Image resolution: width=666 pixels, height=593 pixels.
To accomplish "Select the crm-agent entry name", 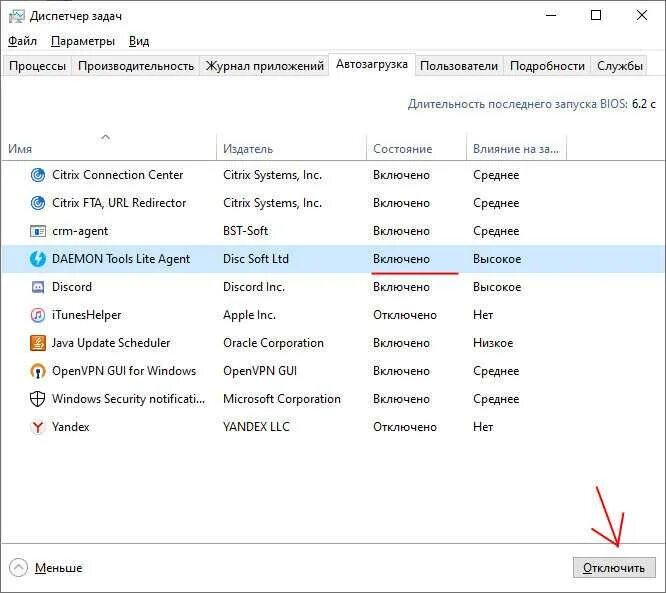I will click(x=80, y=231).
